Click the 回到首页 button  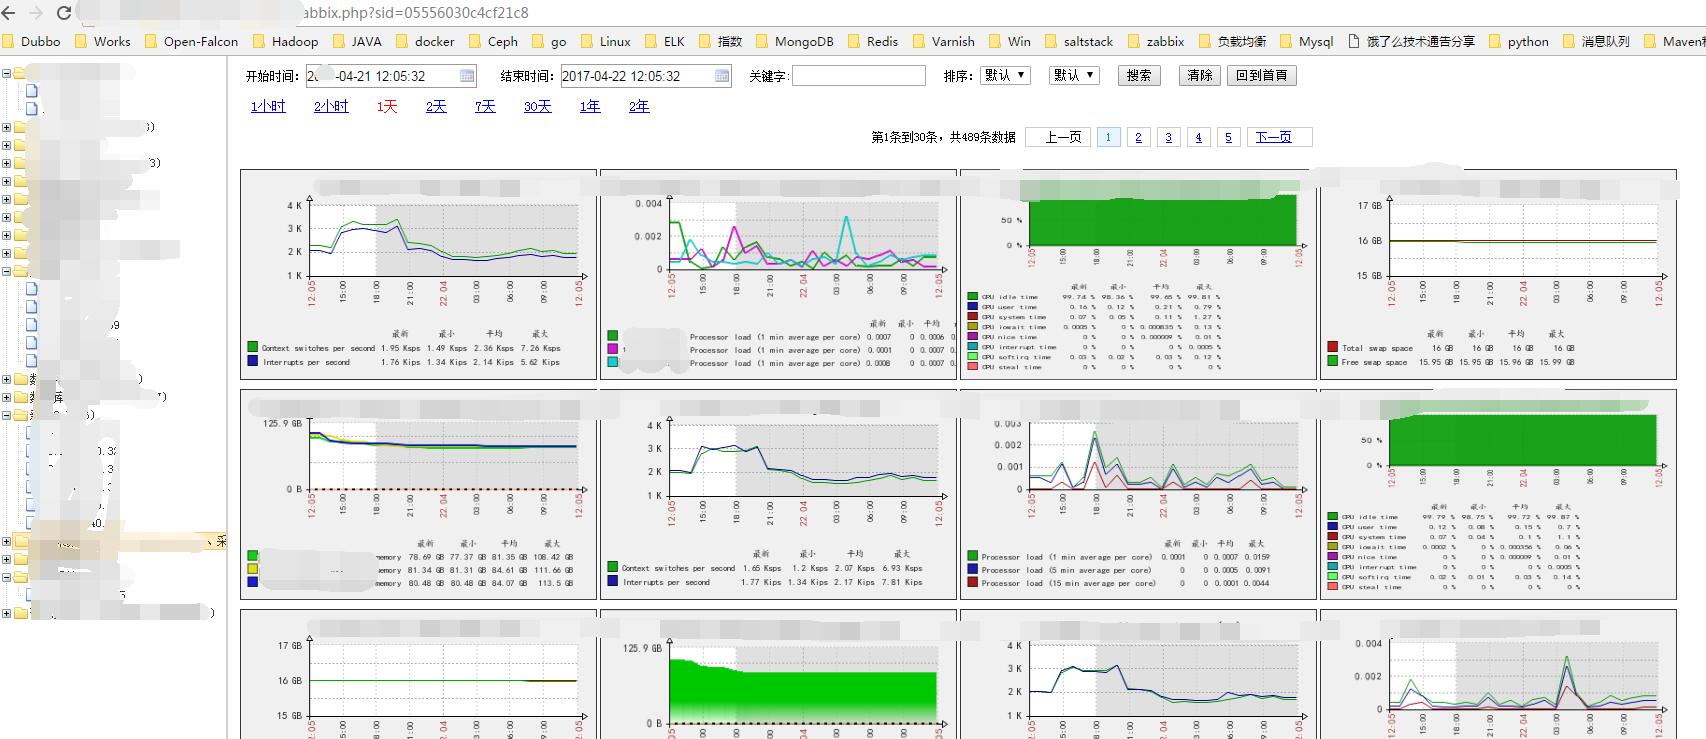point(1262,75)
